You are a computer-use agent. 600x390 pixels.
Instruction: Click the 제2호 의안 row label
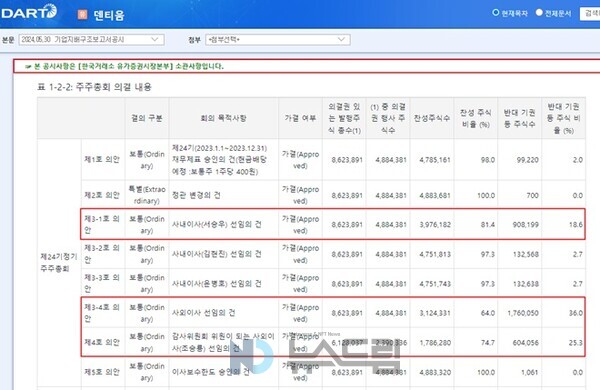[102, 195]
